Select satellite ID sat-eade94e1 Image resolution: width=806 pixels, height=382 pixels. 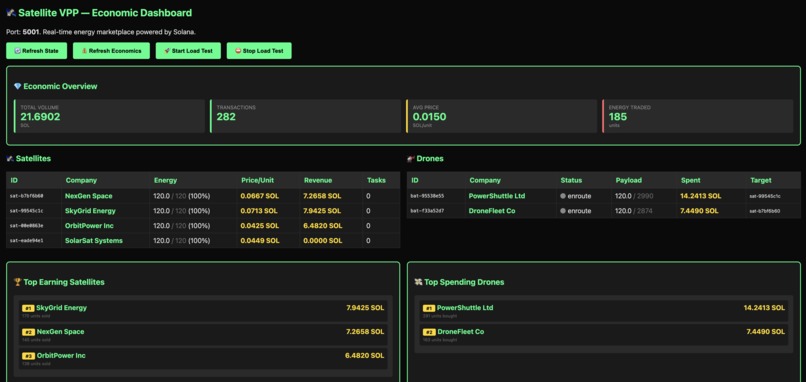27,241
